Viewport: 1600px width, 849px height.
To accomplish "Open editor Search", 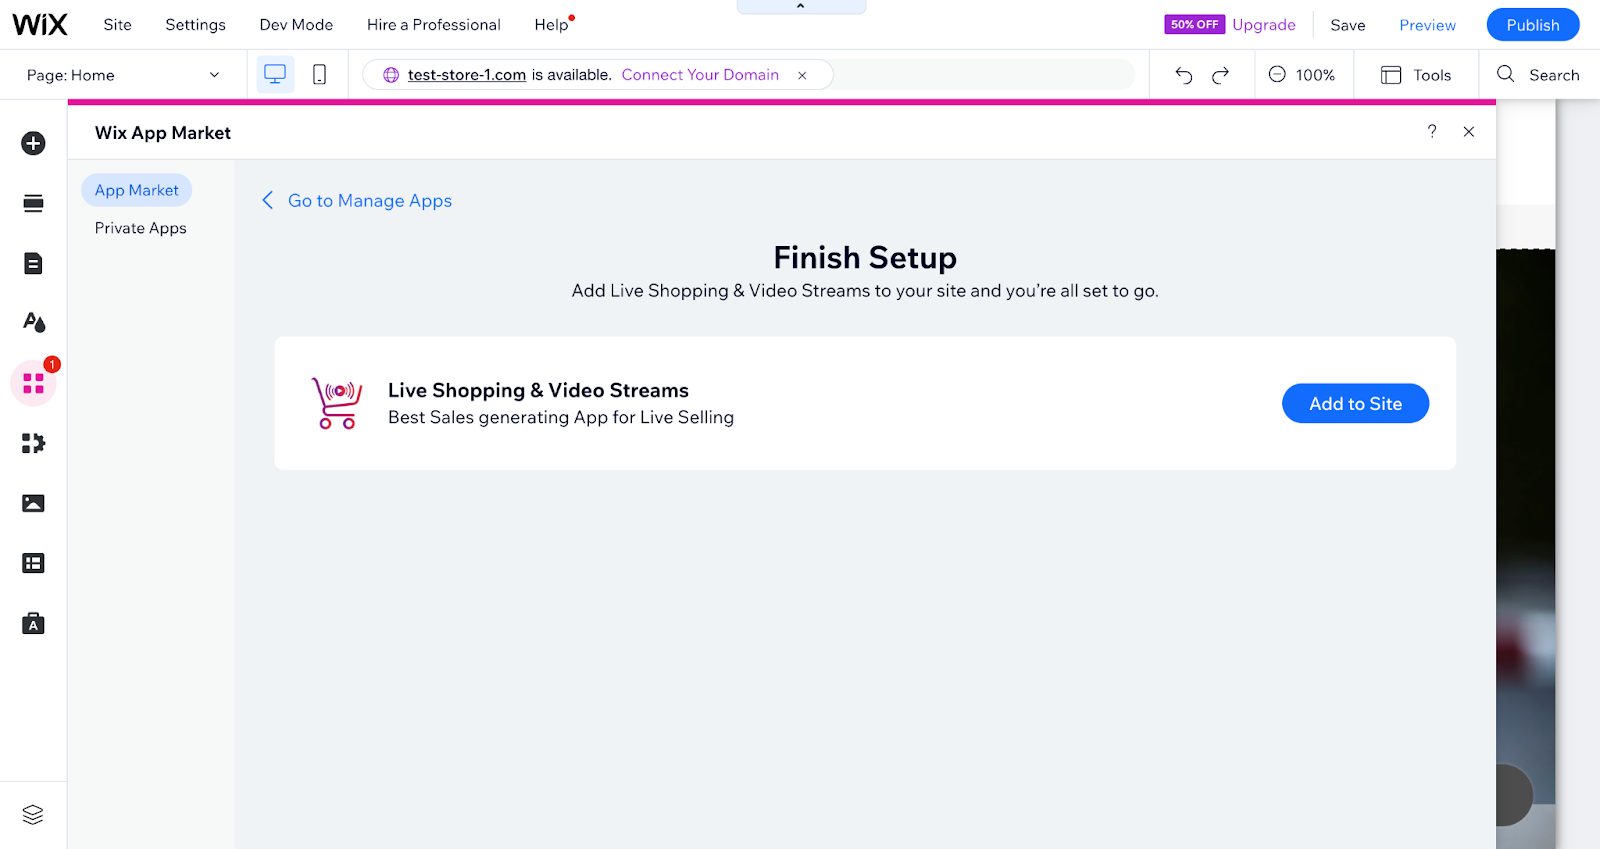I will coord(1538,75).
